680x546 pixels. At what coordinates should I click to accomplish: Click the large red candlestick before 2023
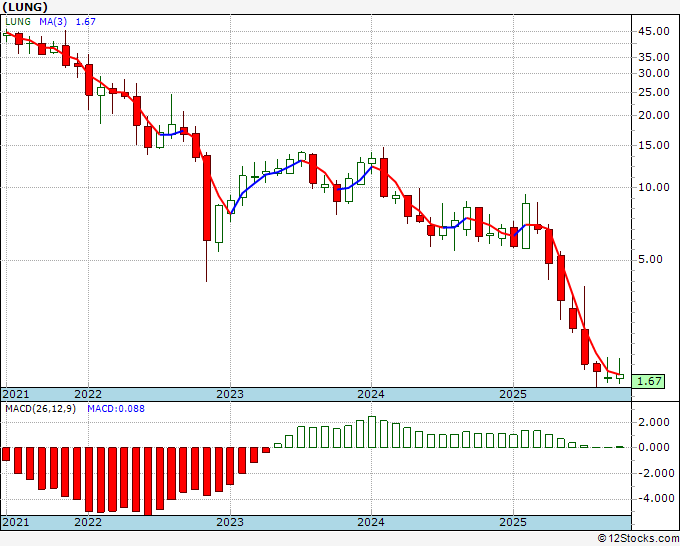point(207,198)
